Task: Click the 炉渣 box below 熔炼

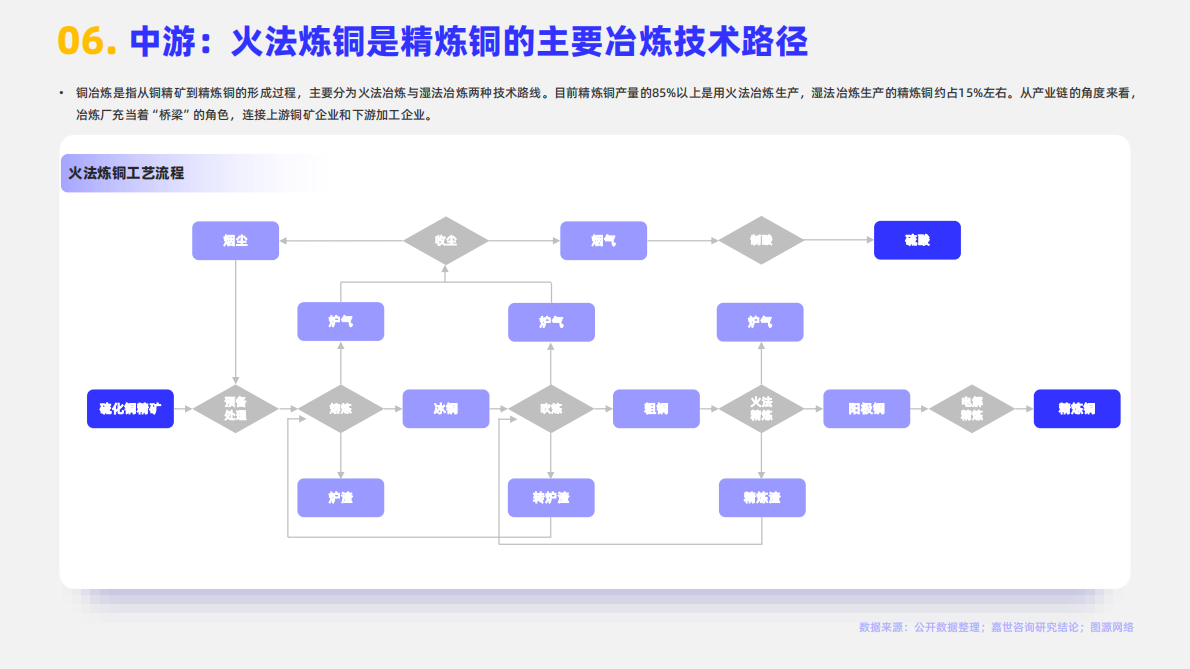Action: pyautogui.click(x=341, y=498)
